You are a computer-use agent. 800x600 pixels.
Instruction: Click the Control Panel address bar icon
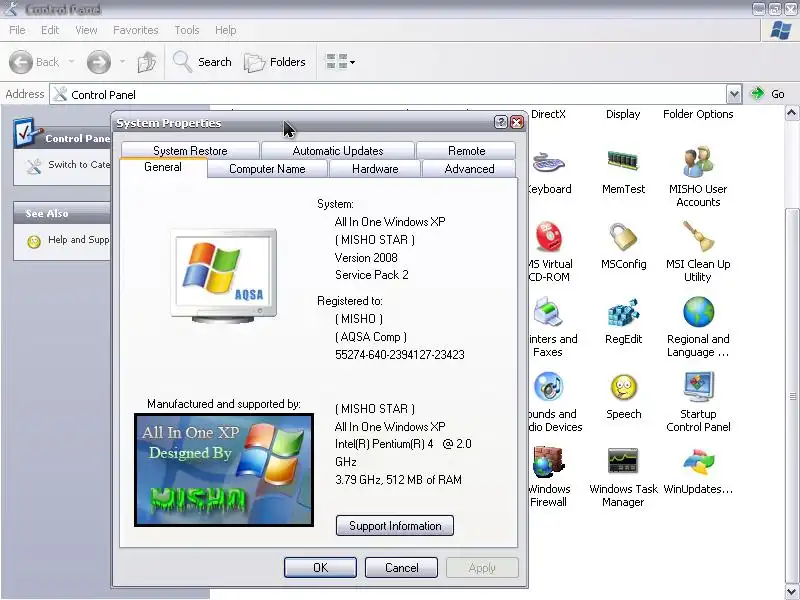point(60,94)
